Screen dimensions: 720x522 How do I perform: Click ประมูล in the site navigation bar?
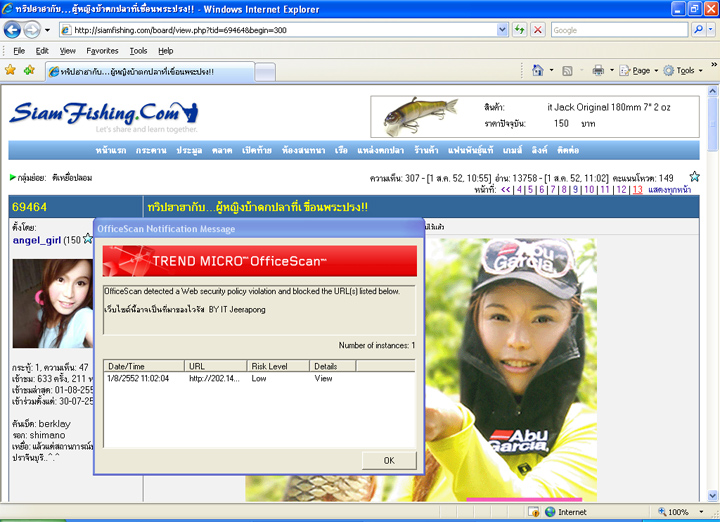(189, 150)
